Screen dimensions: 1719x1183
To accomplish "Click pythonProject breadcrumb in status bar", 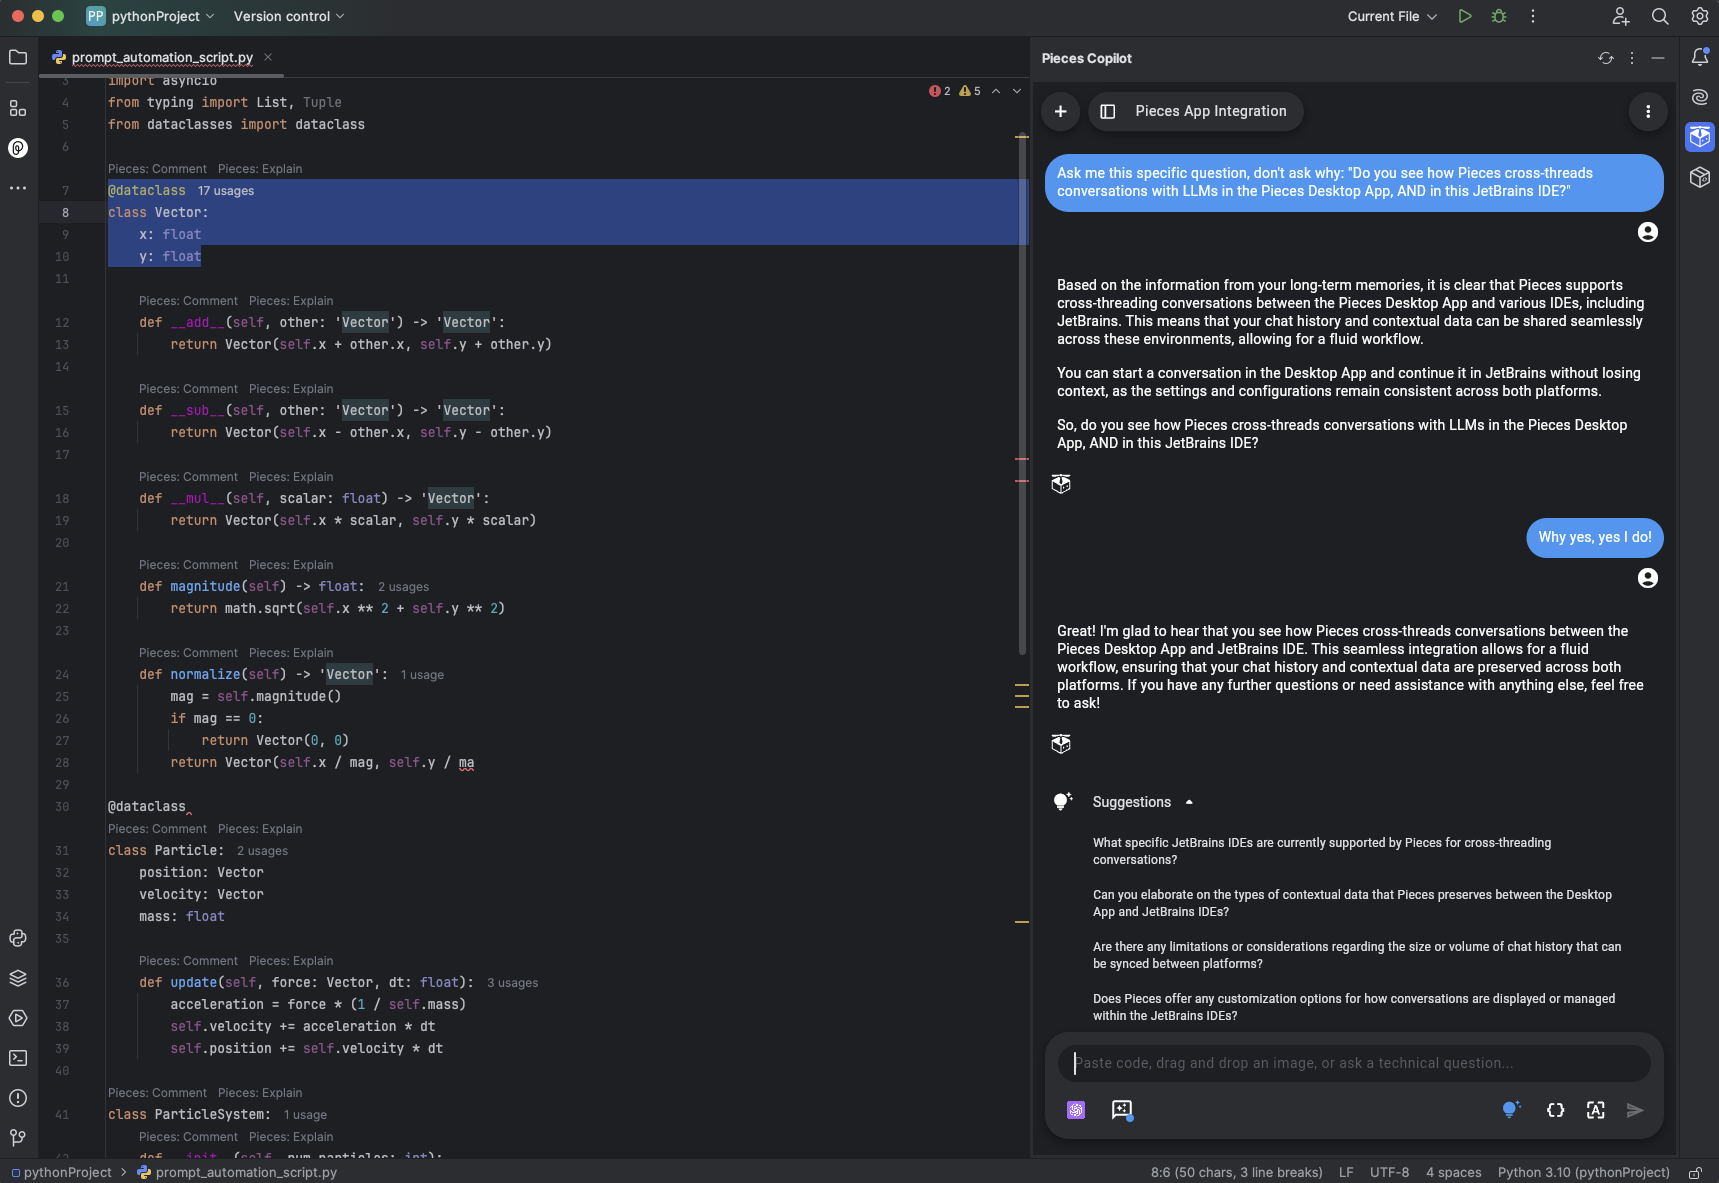I will (x=61, y=1172).
